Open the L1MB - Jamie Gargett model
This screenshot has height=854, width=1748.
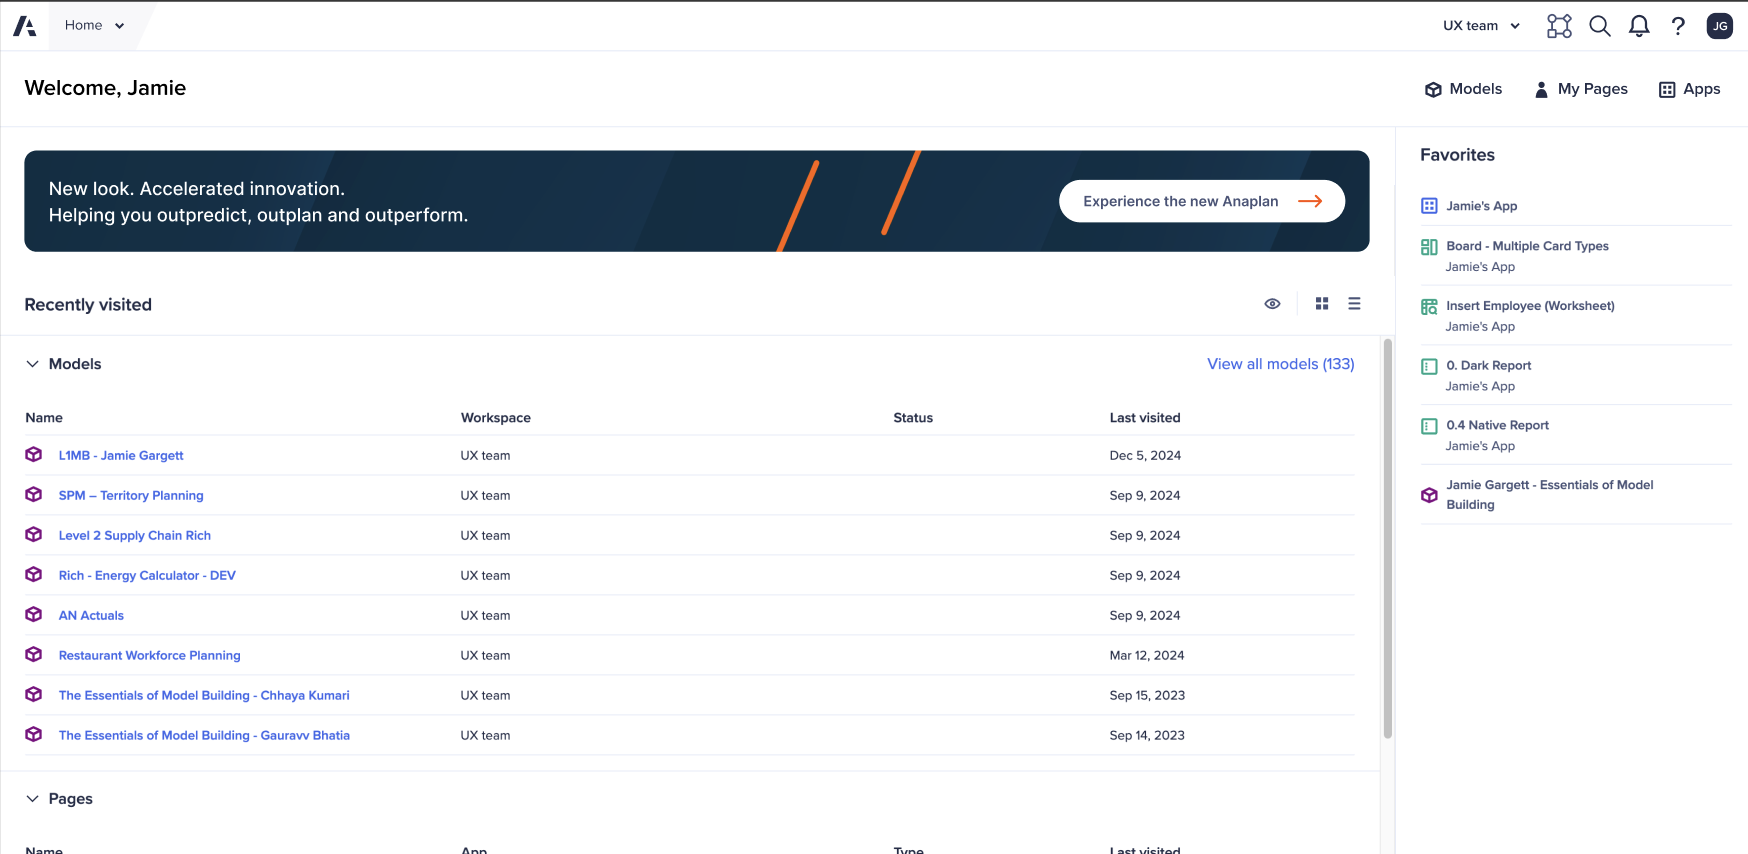[x=121, y=455]
